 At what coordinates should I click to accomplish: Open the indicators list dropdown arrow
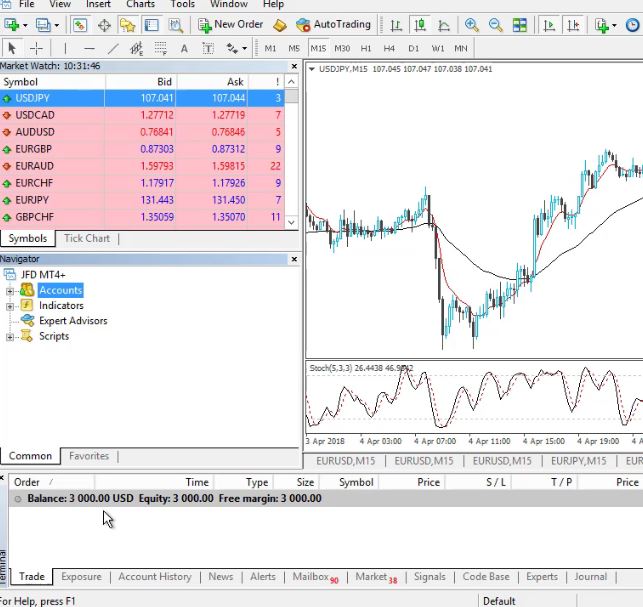click(x=614, y=25)
